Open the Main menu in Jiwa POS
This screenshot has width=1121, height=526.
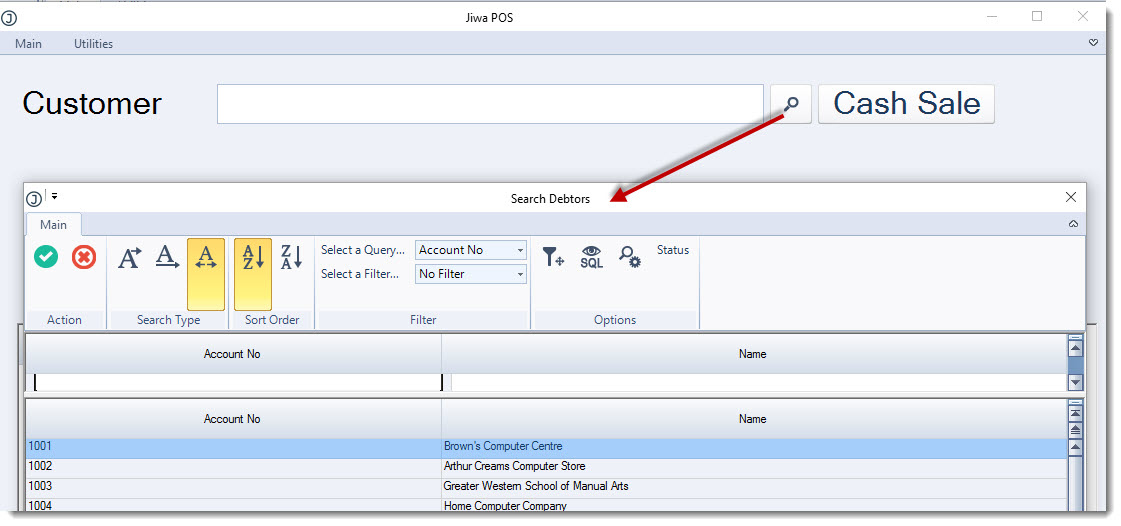pyautogui.click(x=29, y=44)
